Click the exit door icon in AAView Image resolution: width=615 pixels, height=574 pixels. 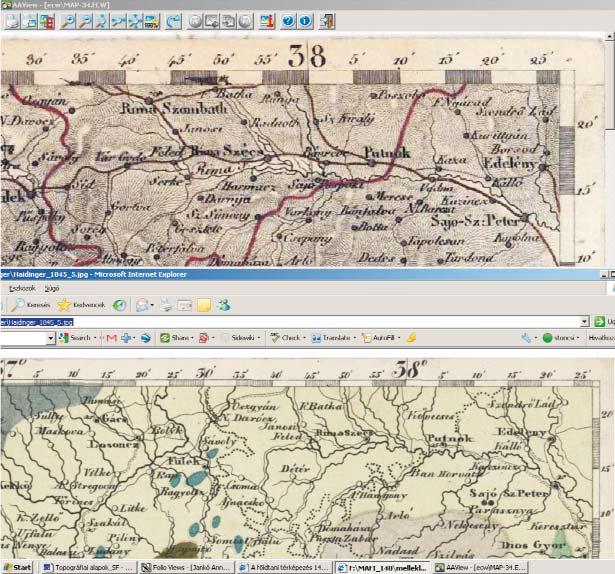click(327, 21)
